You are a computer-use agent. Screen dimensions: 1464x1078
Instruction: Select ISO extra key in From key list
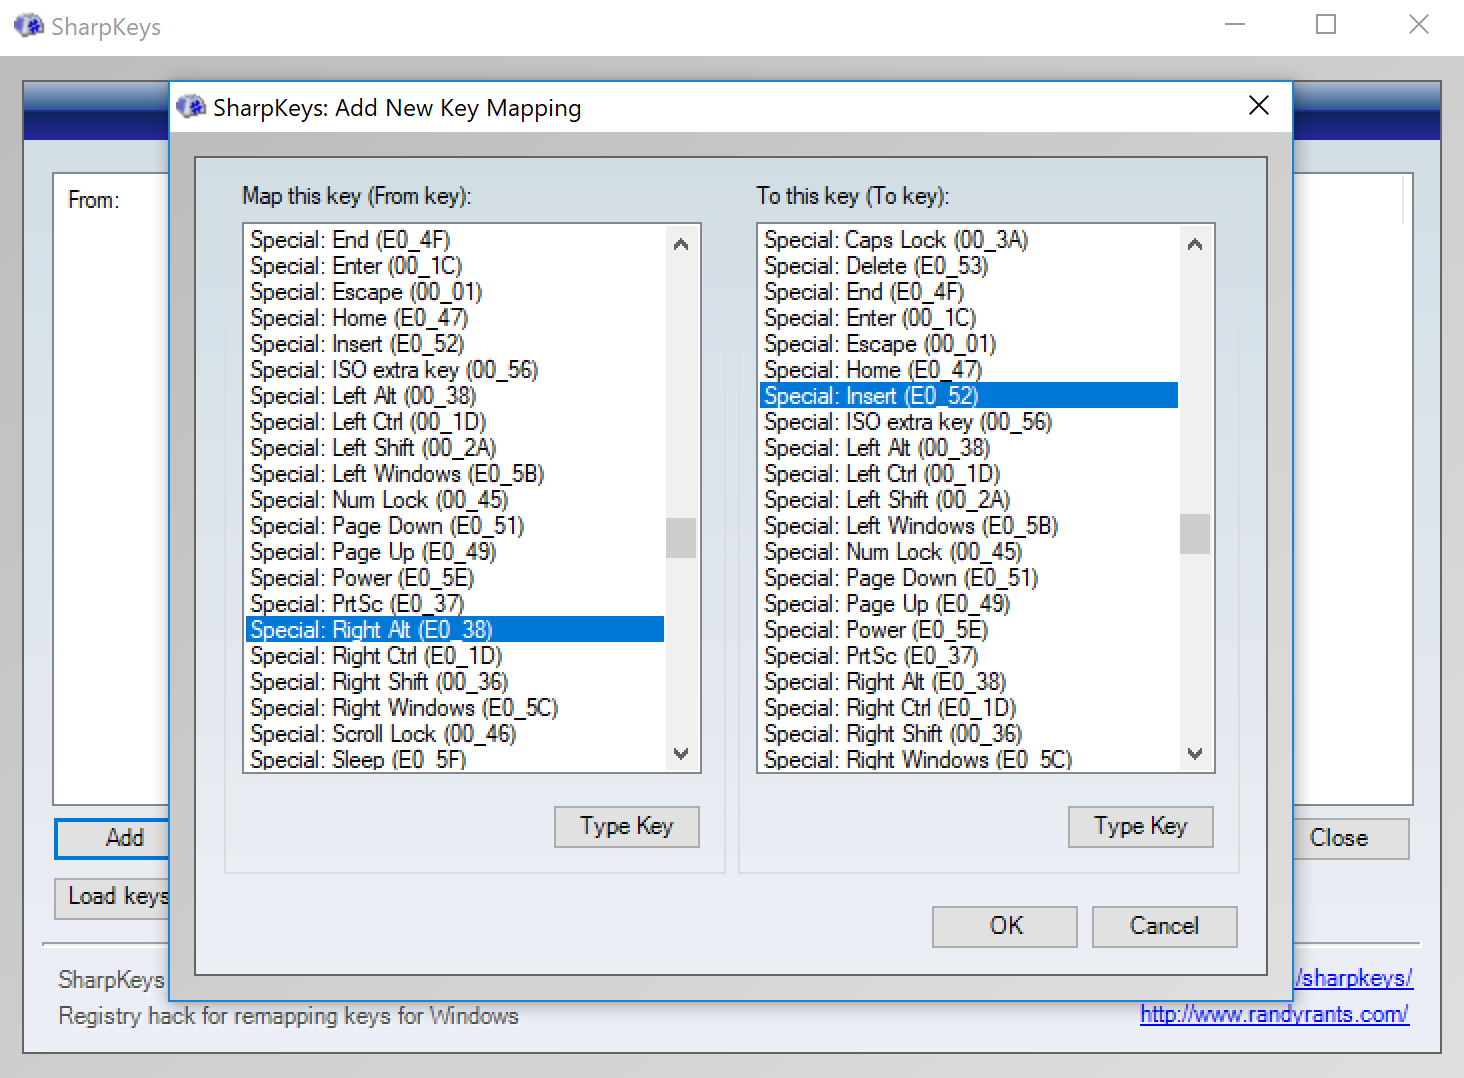coord(455,370)
